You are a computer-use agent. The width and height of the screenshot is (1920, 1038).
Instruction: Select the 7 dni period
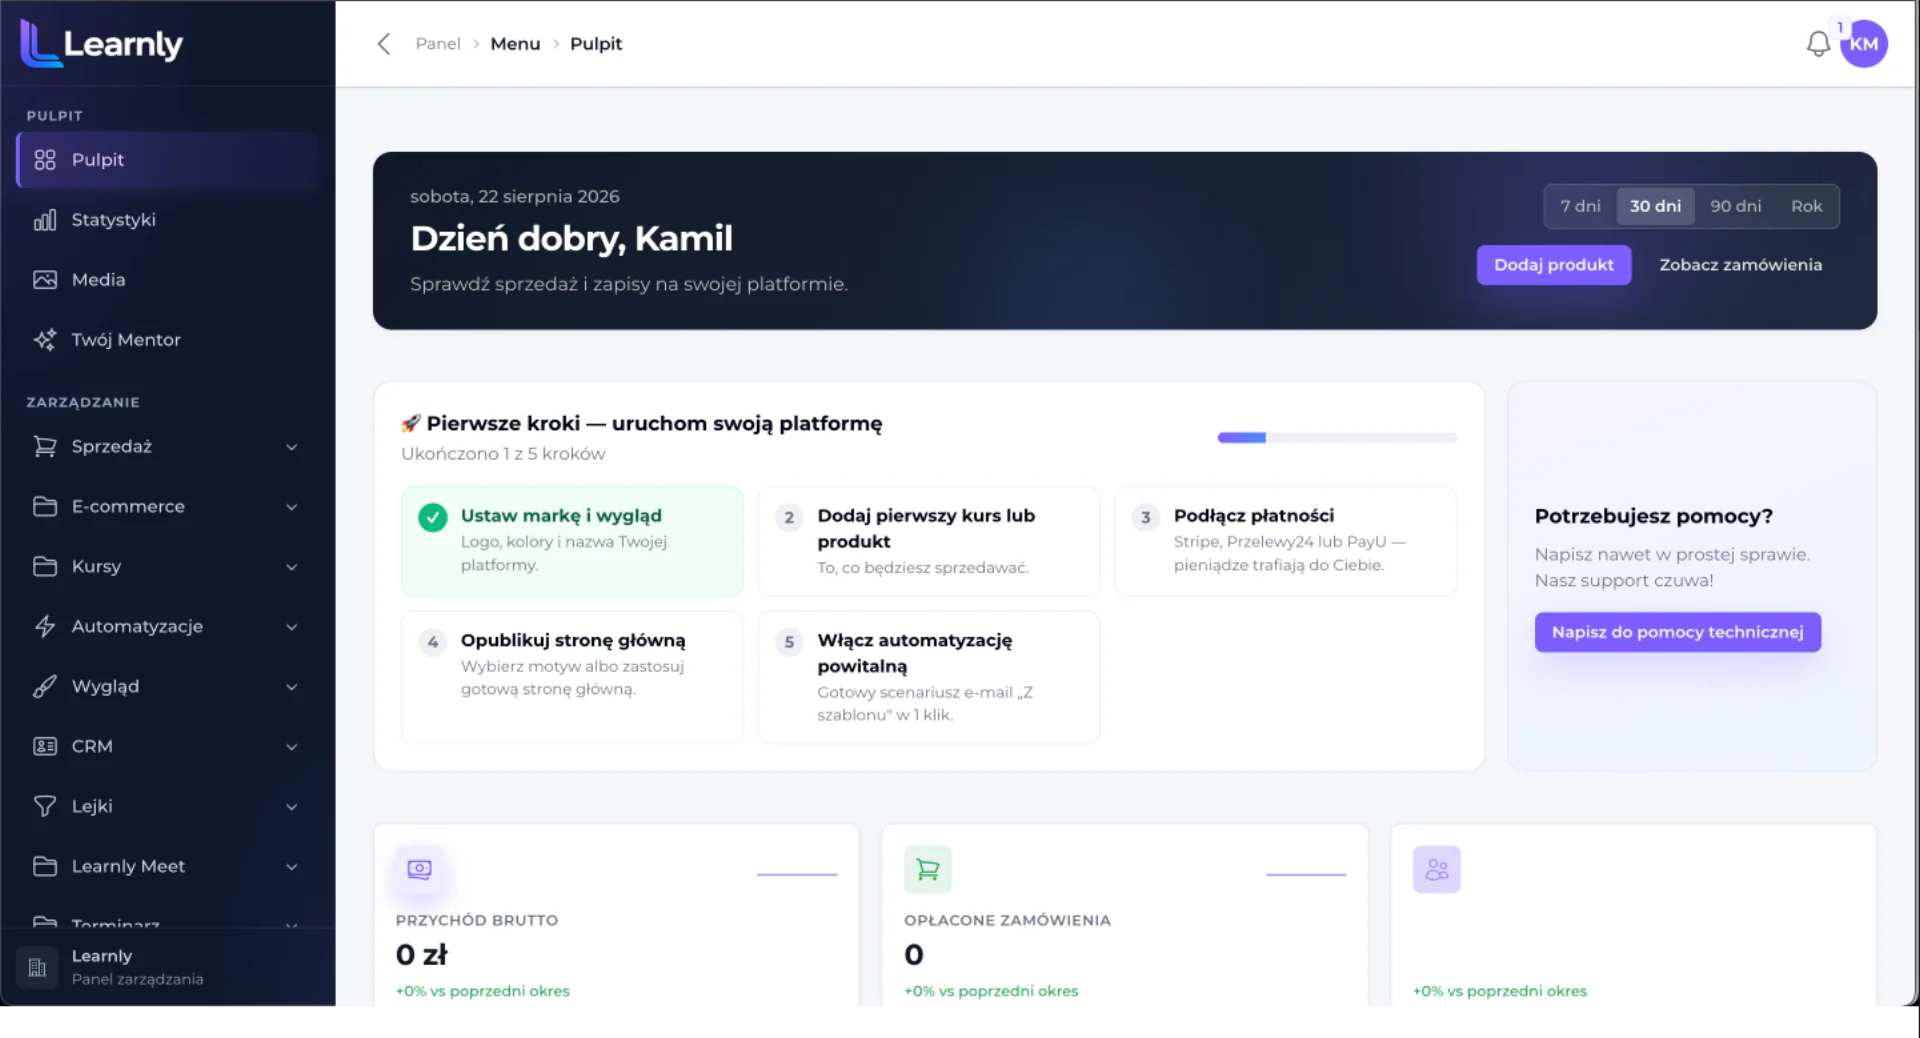click(1580, 206)
